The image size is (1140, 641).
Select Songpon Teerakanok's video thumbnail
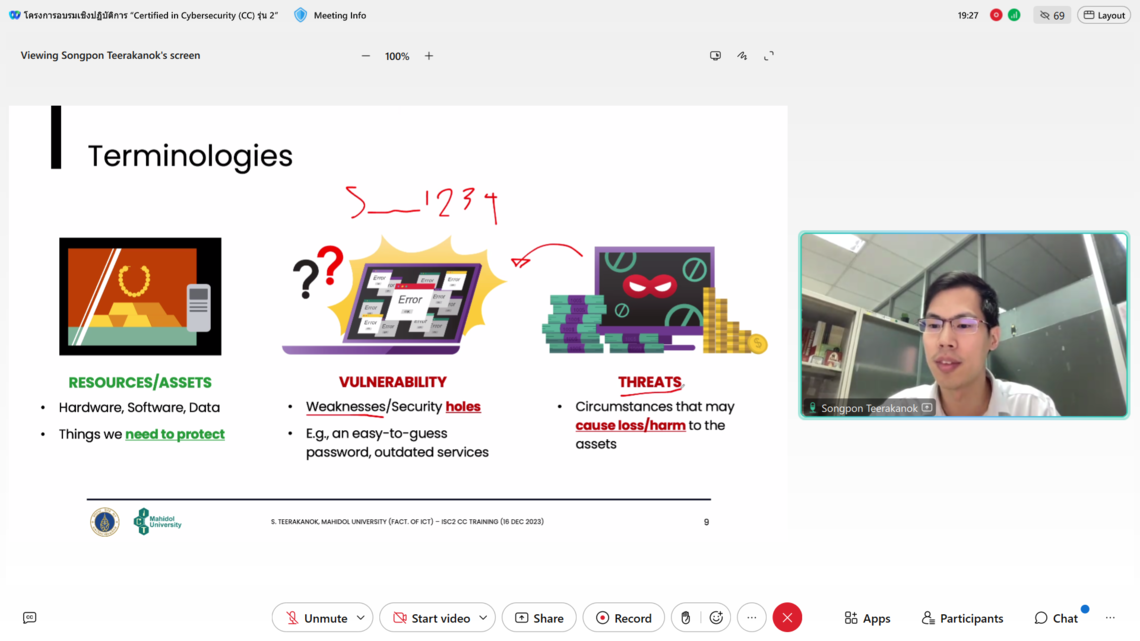[963, 325]
